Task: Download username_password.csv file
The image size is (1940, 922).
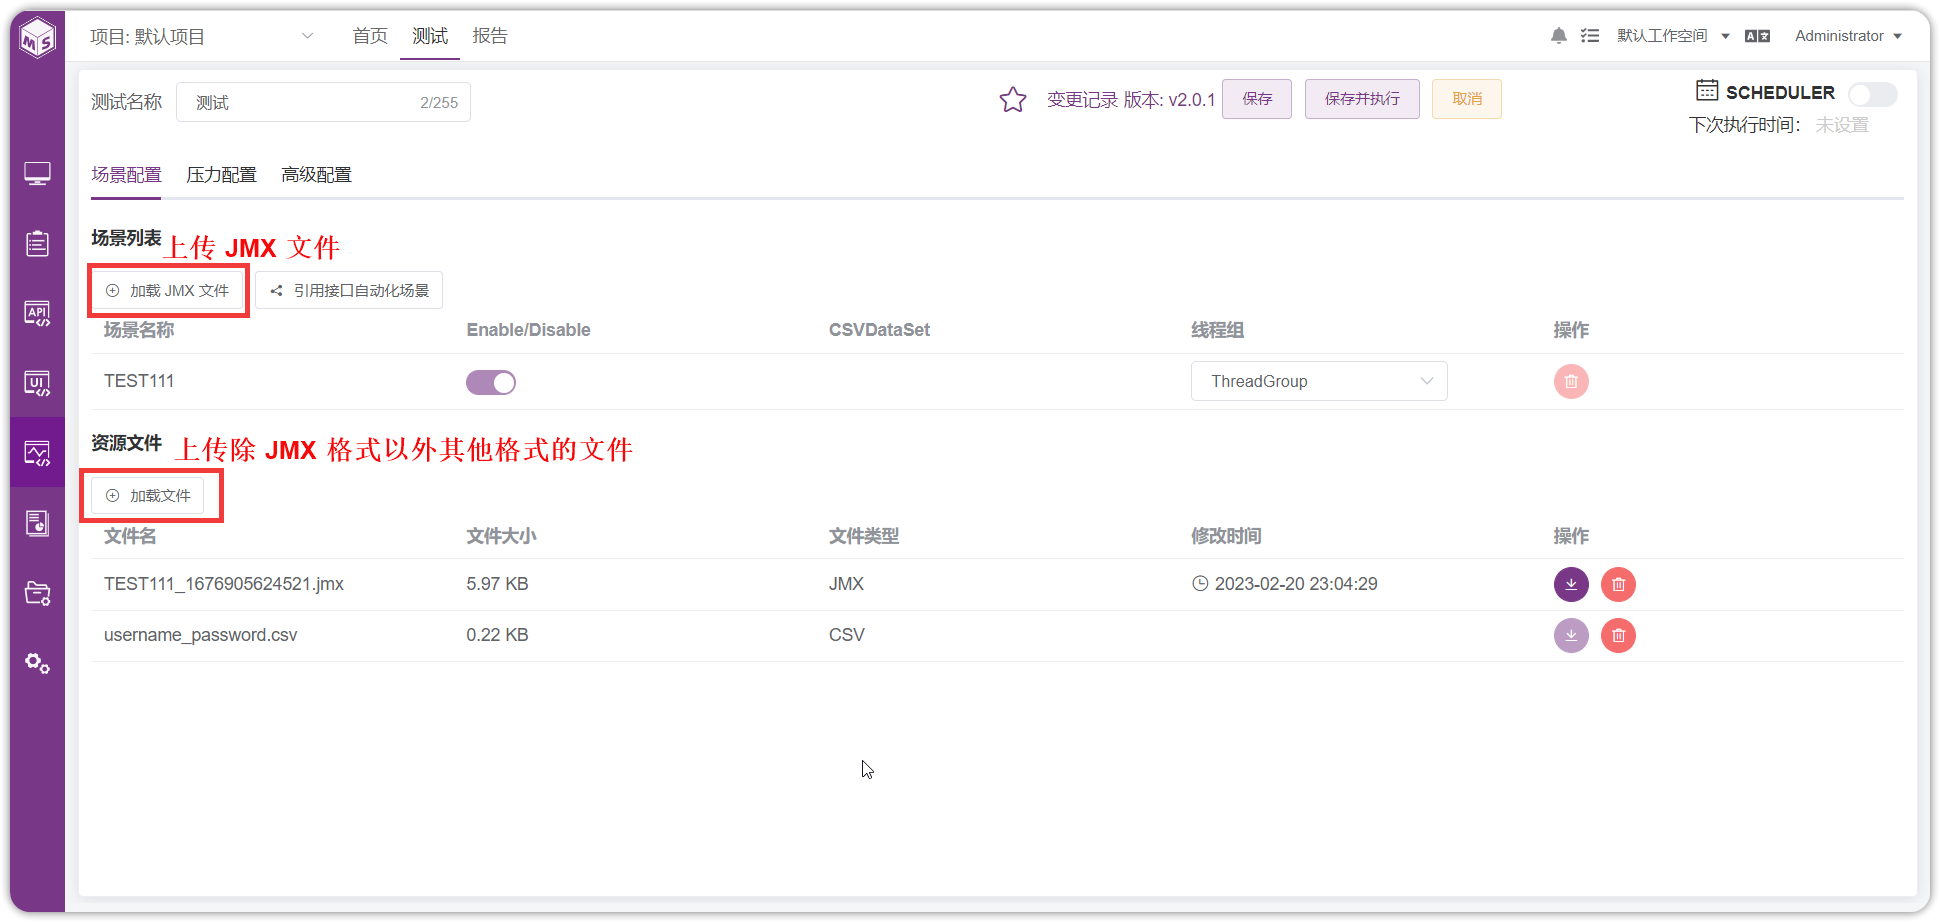Action: pos(1571,635)
